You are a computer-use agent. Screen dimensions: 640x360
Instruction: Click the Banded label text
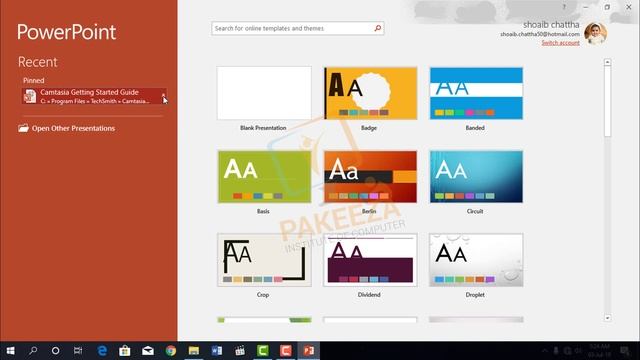coord(475,128)
